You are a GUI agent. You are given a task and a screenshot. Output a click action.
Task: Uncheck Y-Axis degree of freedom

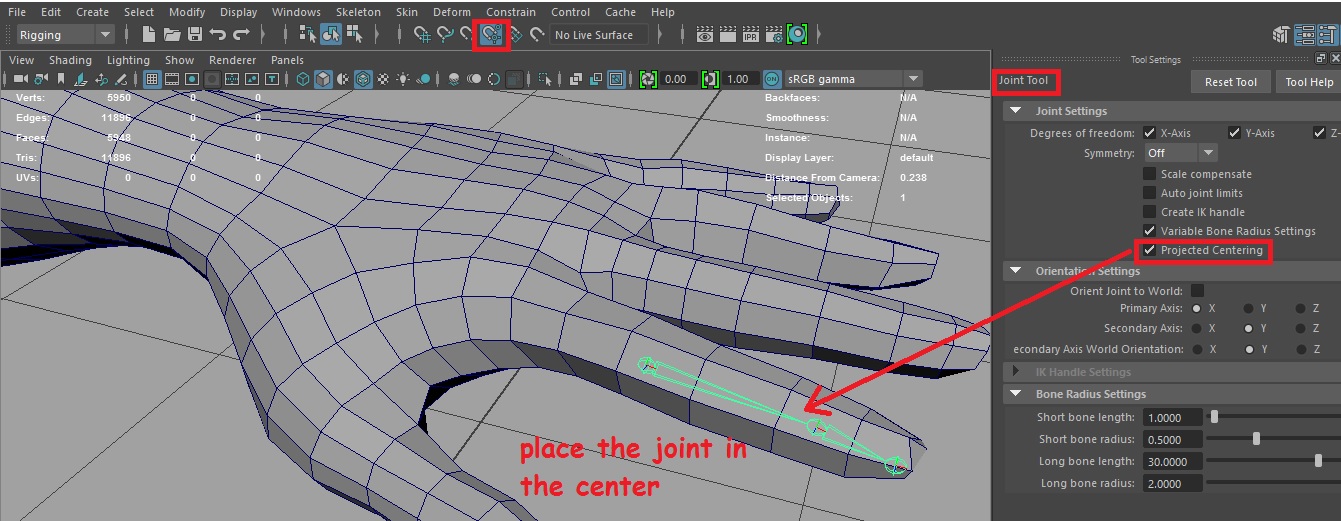click(x=1234, y=133)
